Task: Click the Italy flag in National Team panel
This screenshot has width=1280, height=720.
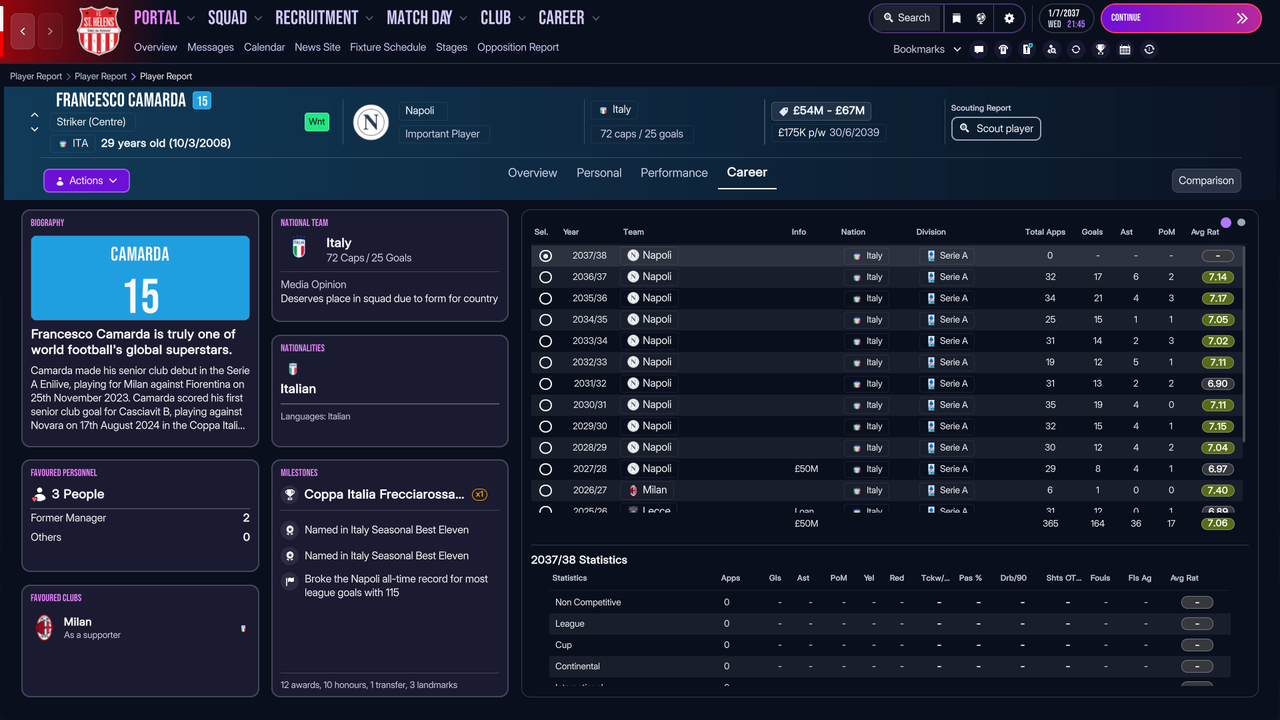Action: coord(298,249)
